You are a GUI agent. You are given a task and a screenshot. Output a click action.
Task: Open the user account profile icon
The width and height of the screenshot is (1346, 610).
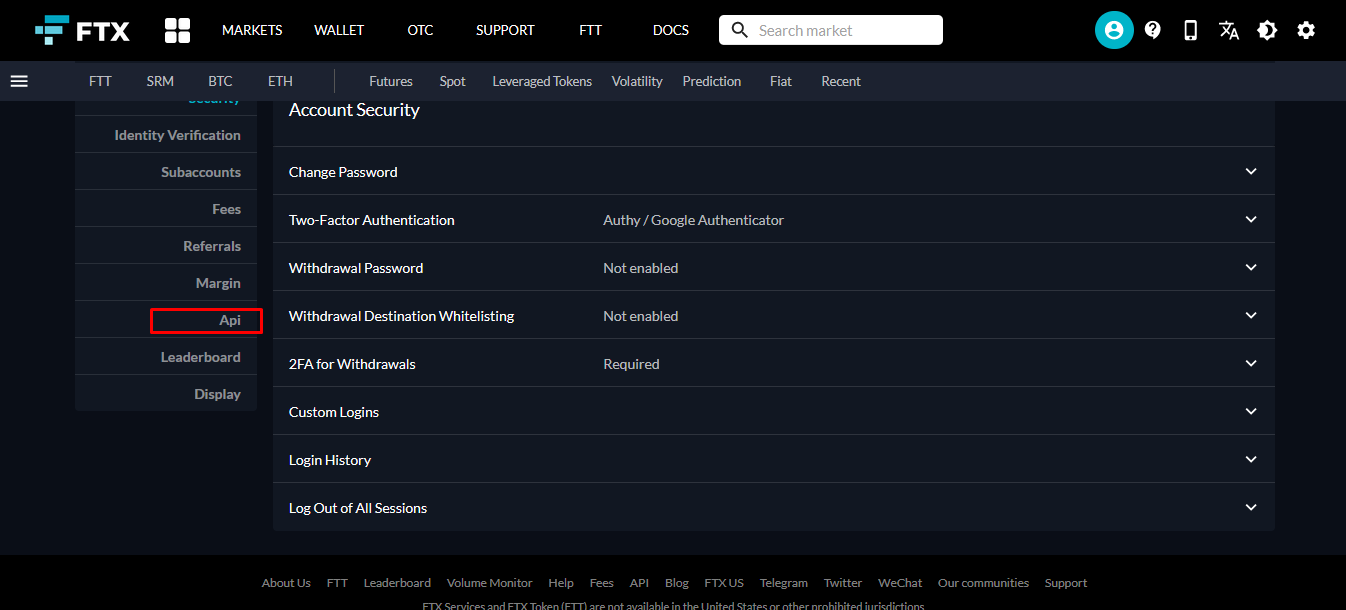coord(1113,30)
